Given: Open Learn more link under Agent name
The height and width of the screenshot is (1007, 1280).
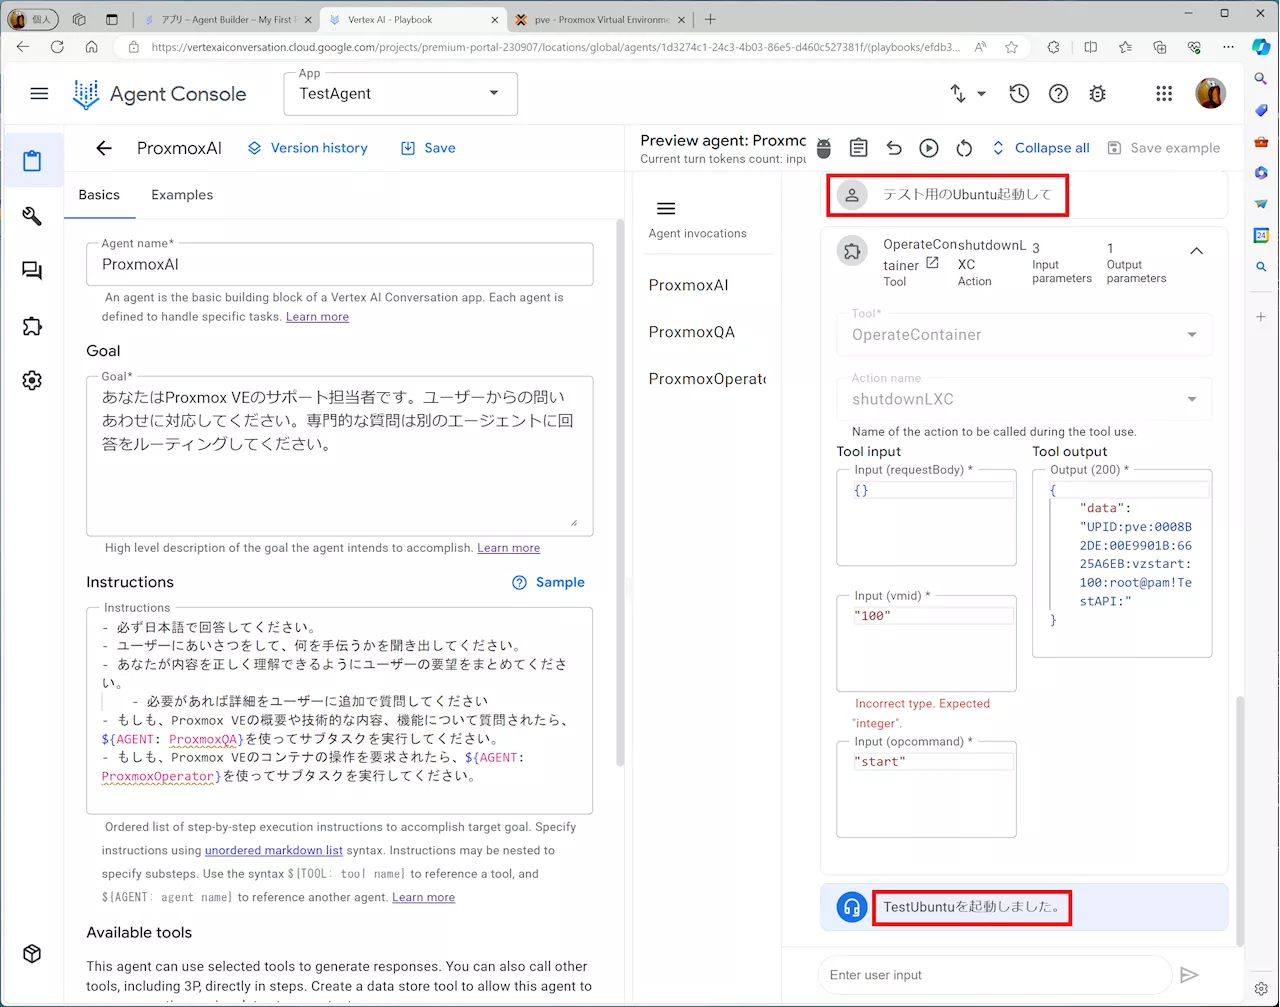Looking at the screenshot, I should point(317,317).
